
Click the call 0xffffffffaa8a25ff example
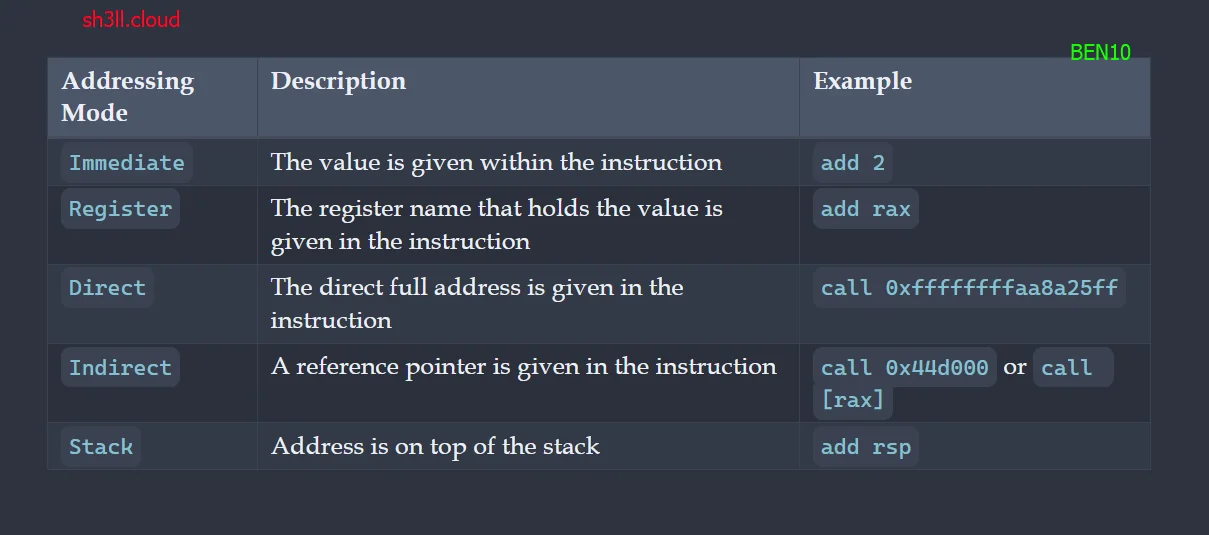969,288
